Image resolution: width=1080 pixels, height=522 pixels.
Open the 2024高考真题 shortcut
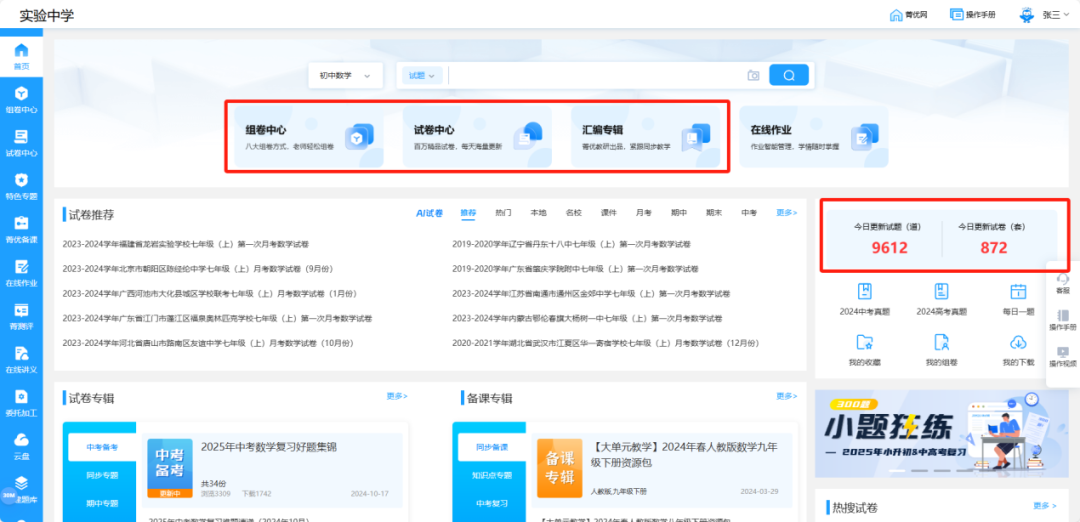coord(942,300)
